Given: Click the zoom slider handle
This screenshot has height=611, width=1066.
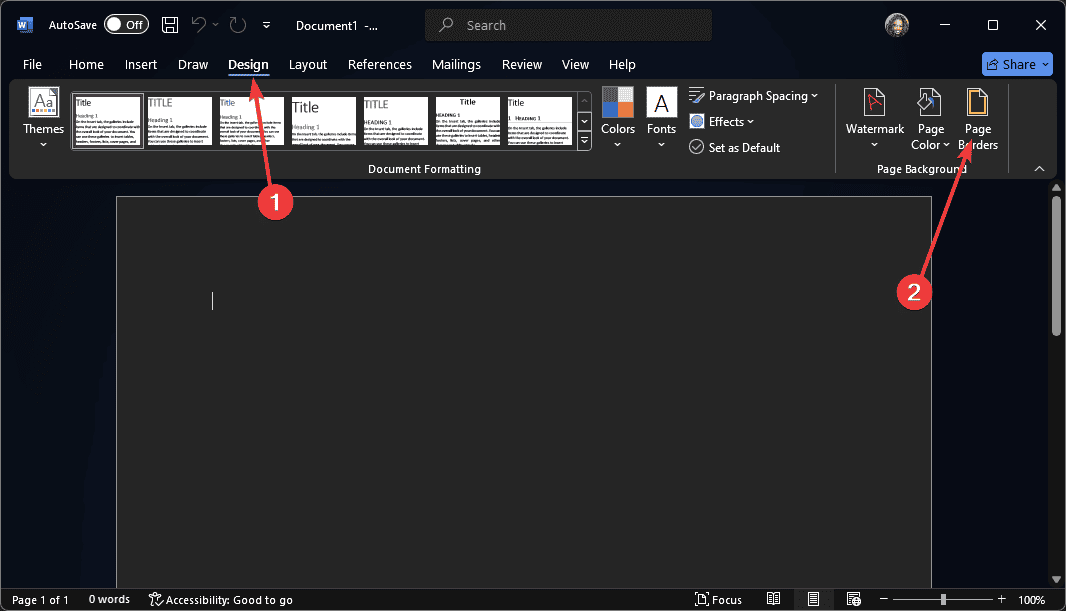Looking at the screenshot, I should [943, 599].
